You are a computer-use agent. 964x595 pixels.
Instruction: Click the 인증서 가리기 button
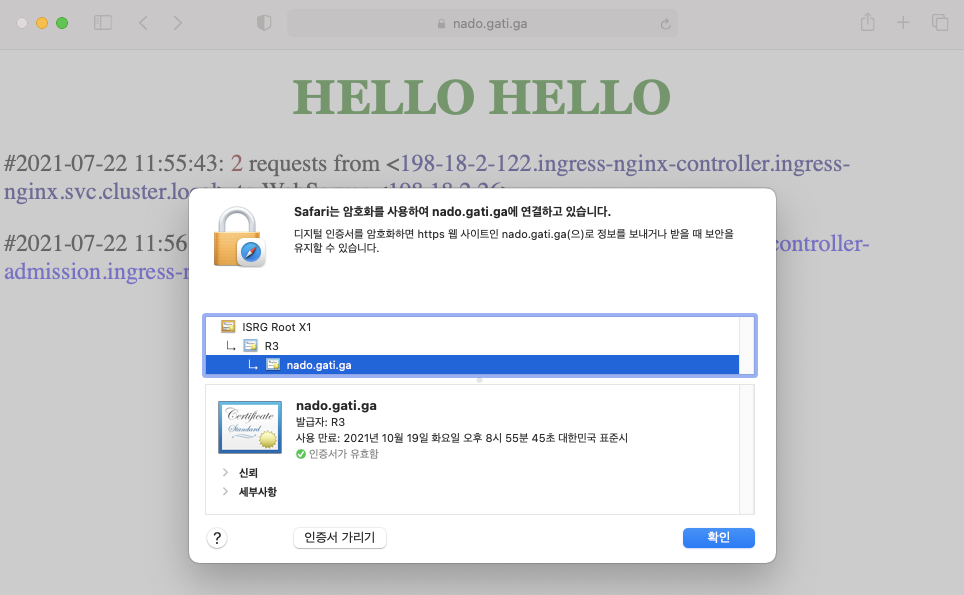(339, 538)
